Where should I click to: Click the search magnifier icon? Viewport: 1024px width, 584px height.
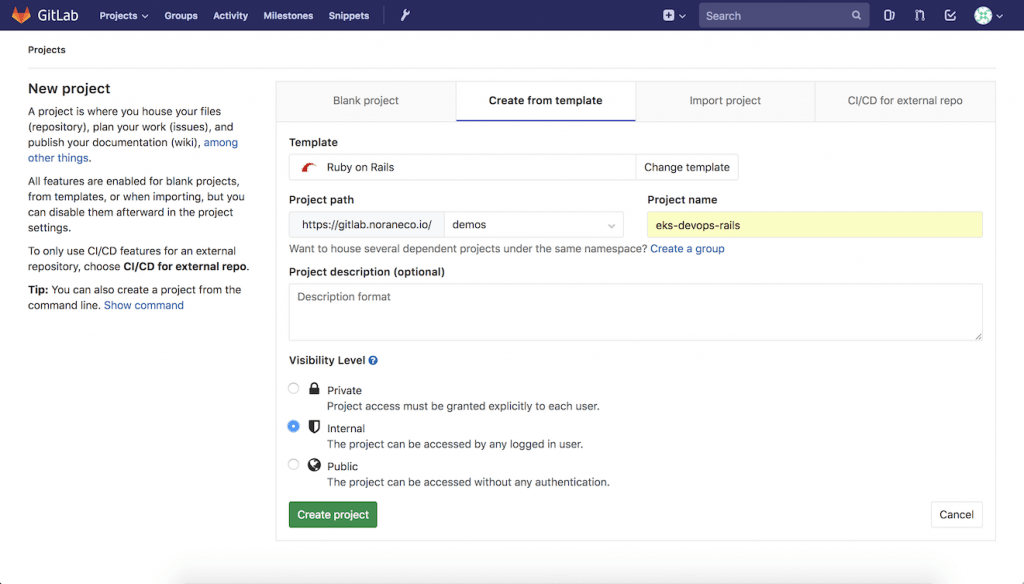856,15
